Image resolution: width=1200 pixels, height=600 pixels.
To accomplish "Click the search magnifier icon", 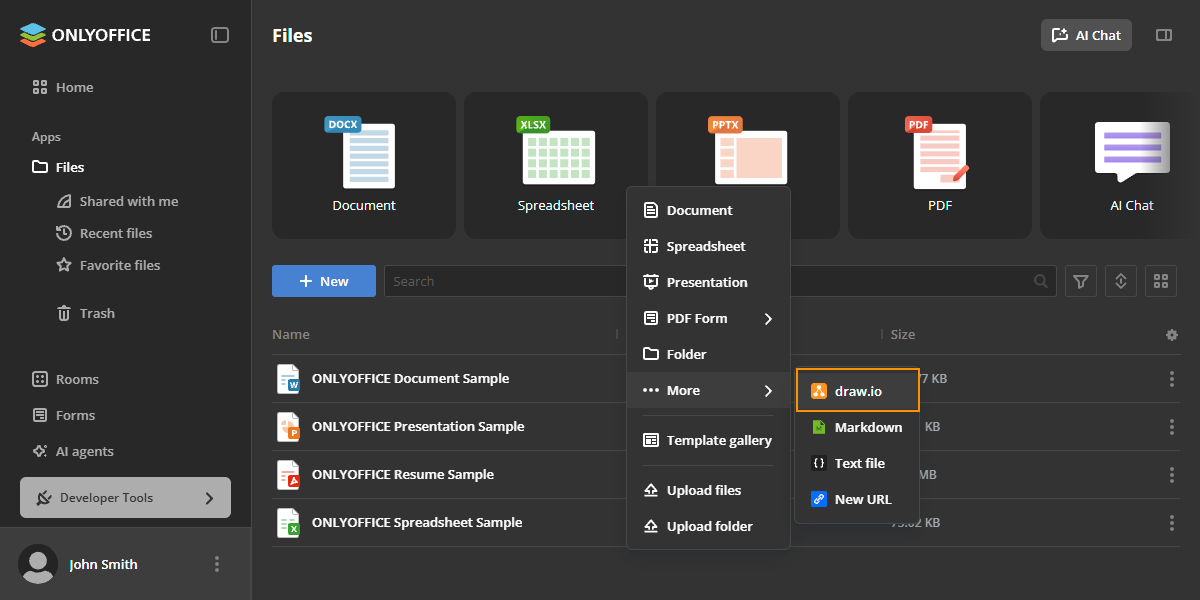I will click(1042, 282).
